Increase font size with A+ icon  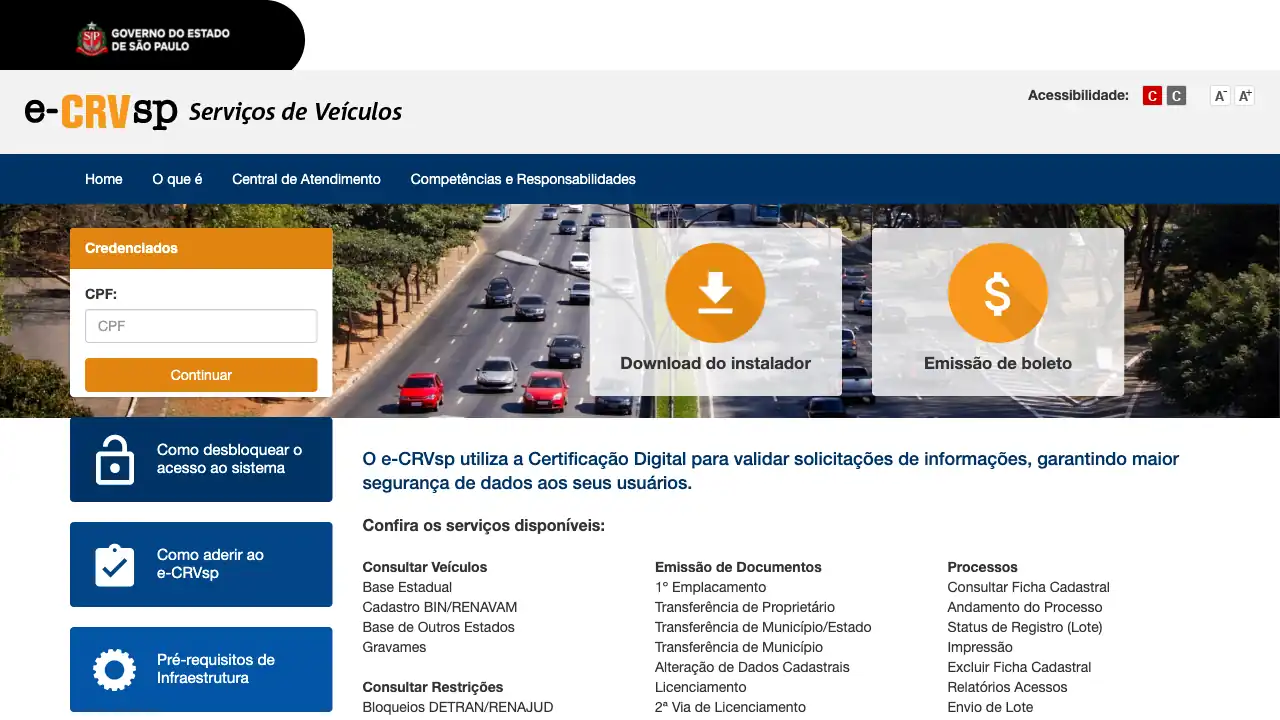1244,96
